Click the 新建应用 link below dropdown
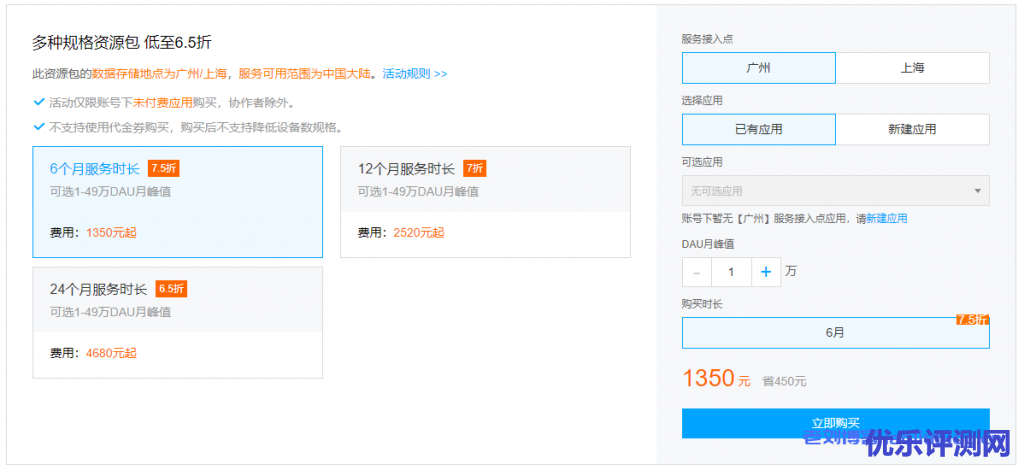The image size is (1024, 470). [x=886, y=219]
